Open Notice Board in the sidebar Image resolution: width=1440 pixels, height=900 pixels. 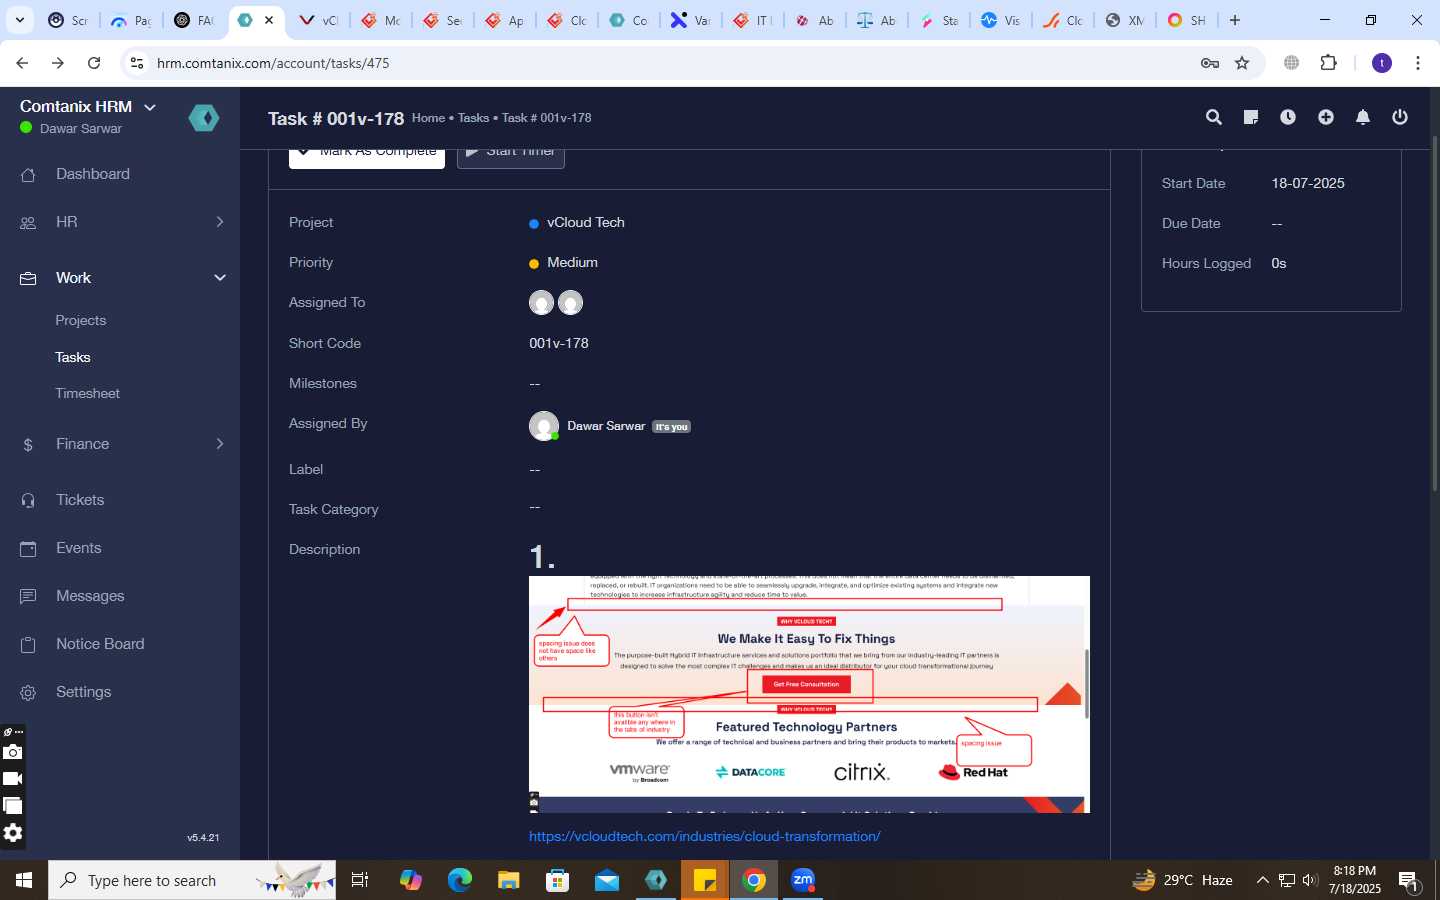(100, 644)
